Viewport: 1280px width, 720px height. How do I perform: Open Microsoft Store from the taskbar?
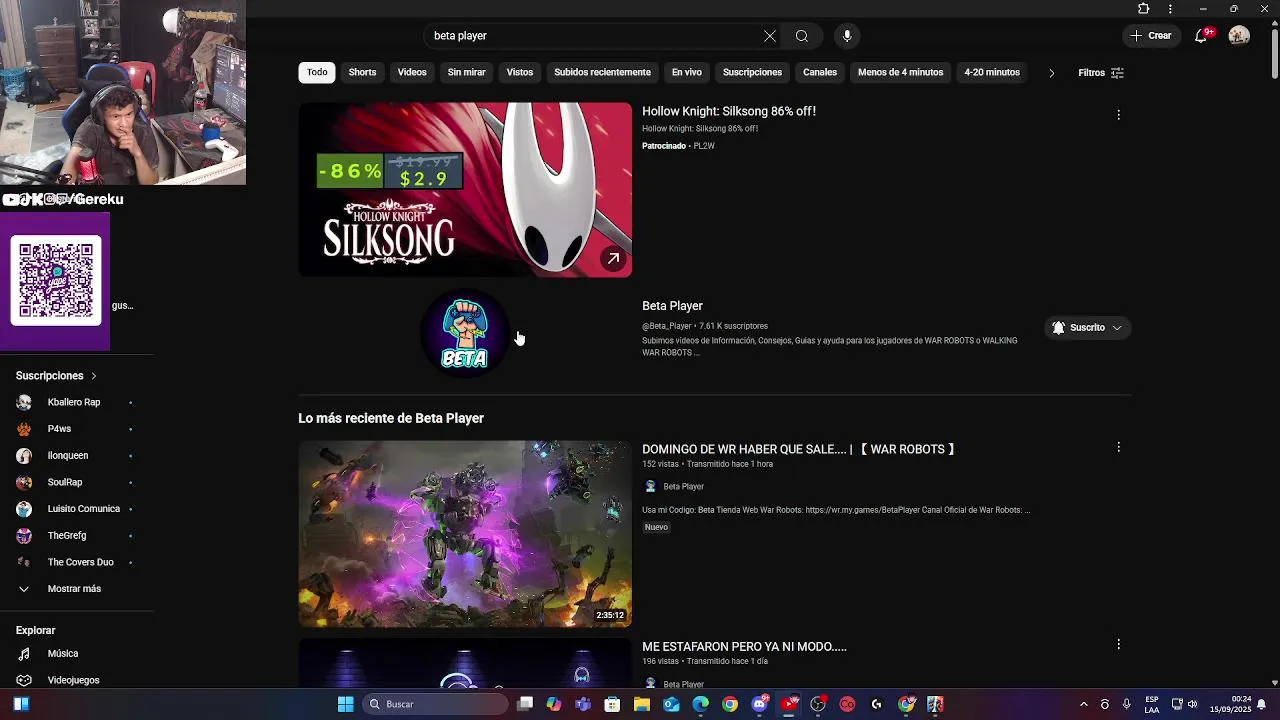pyautogui.click(x=612, y=704)
